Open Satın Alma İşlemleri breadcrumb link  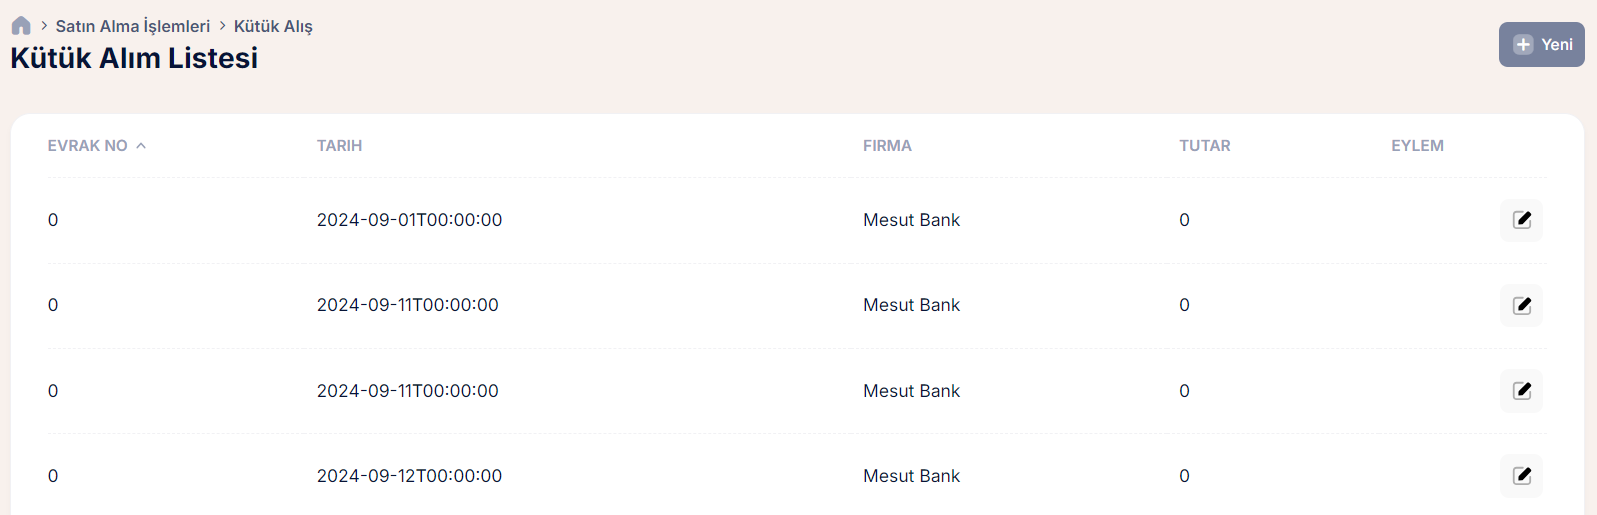pyautogui.click(x=133, y=26)
